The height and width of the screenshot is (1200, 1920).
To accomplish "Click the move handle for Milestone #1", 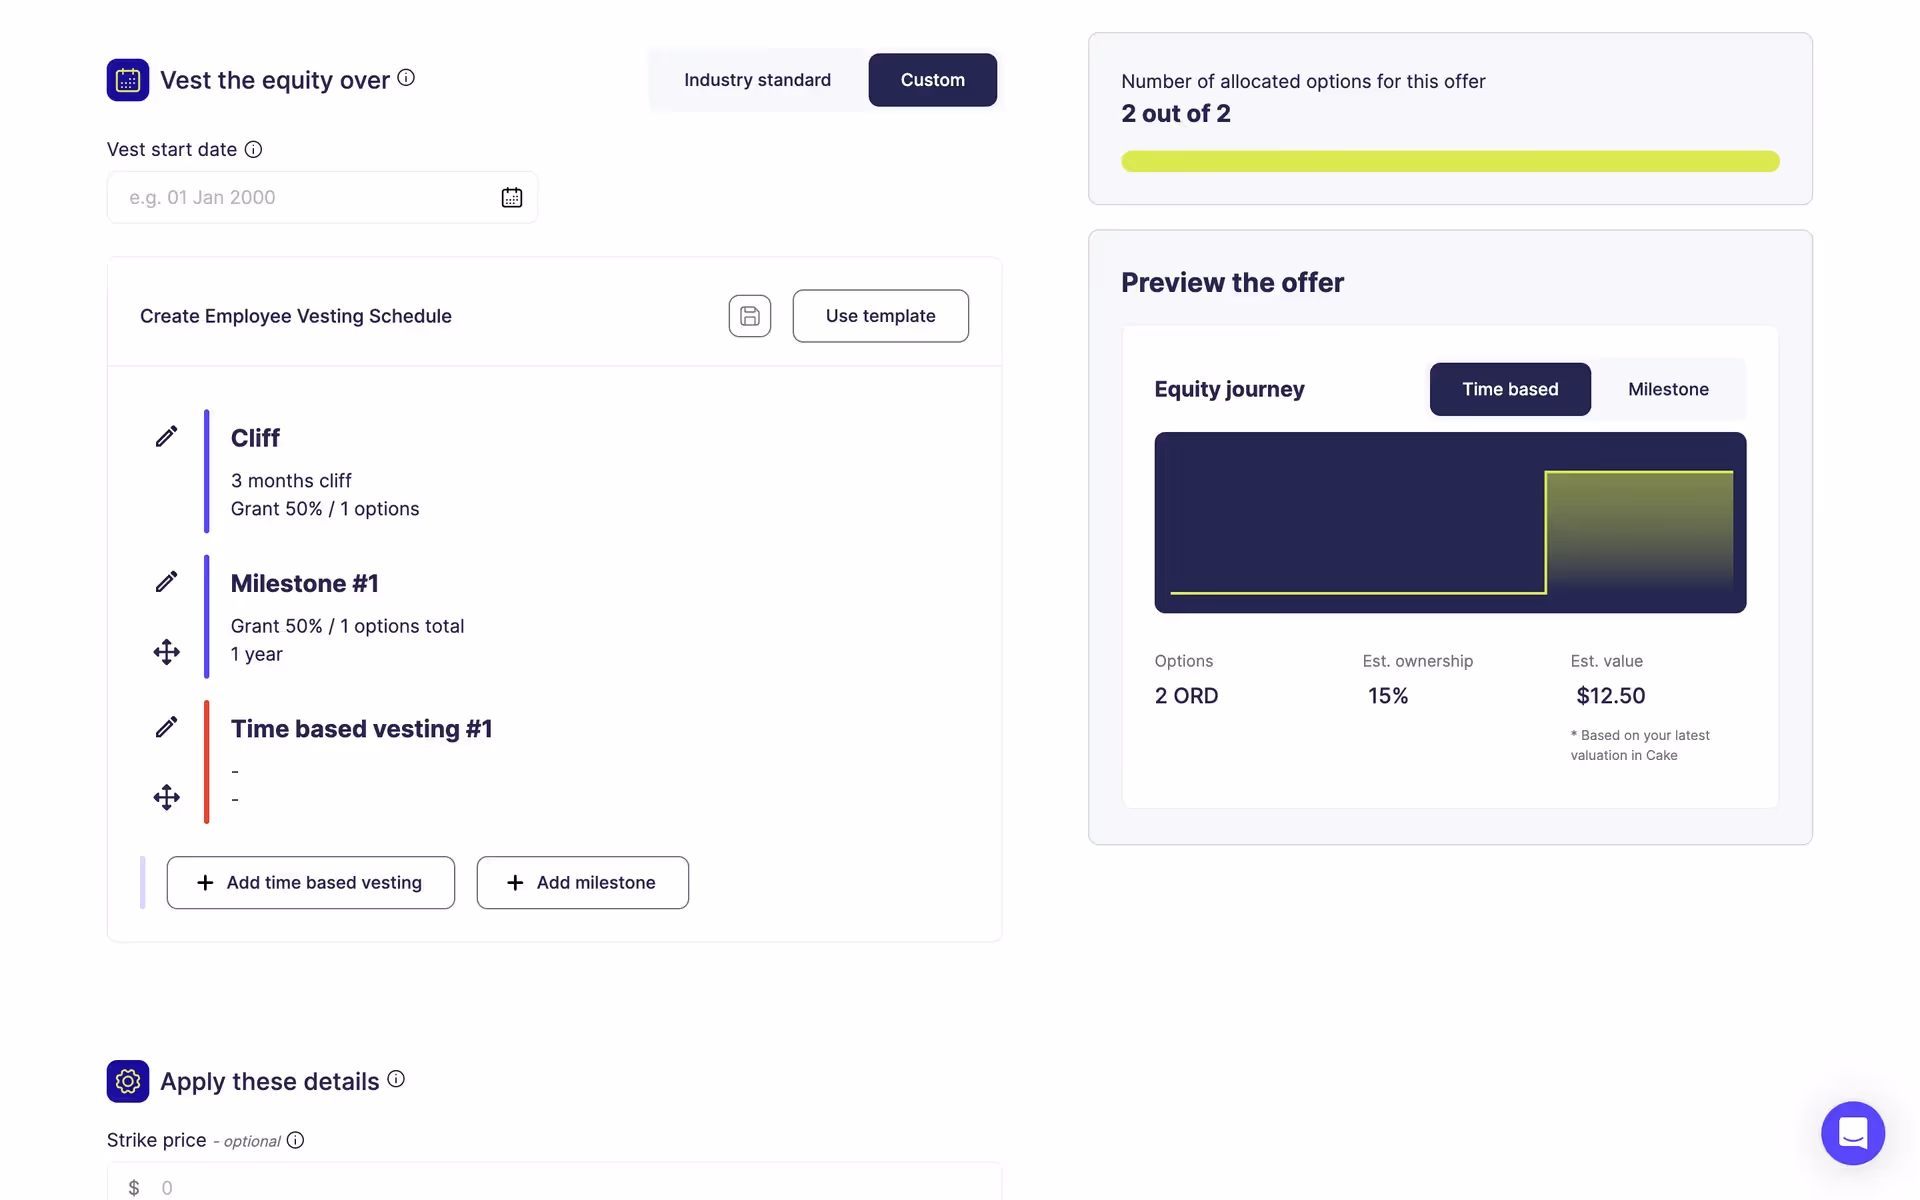I will point(166,653).
